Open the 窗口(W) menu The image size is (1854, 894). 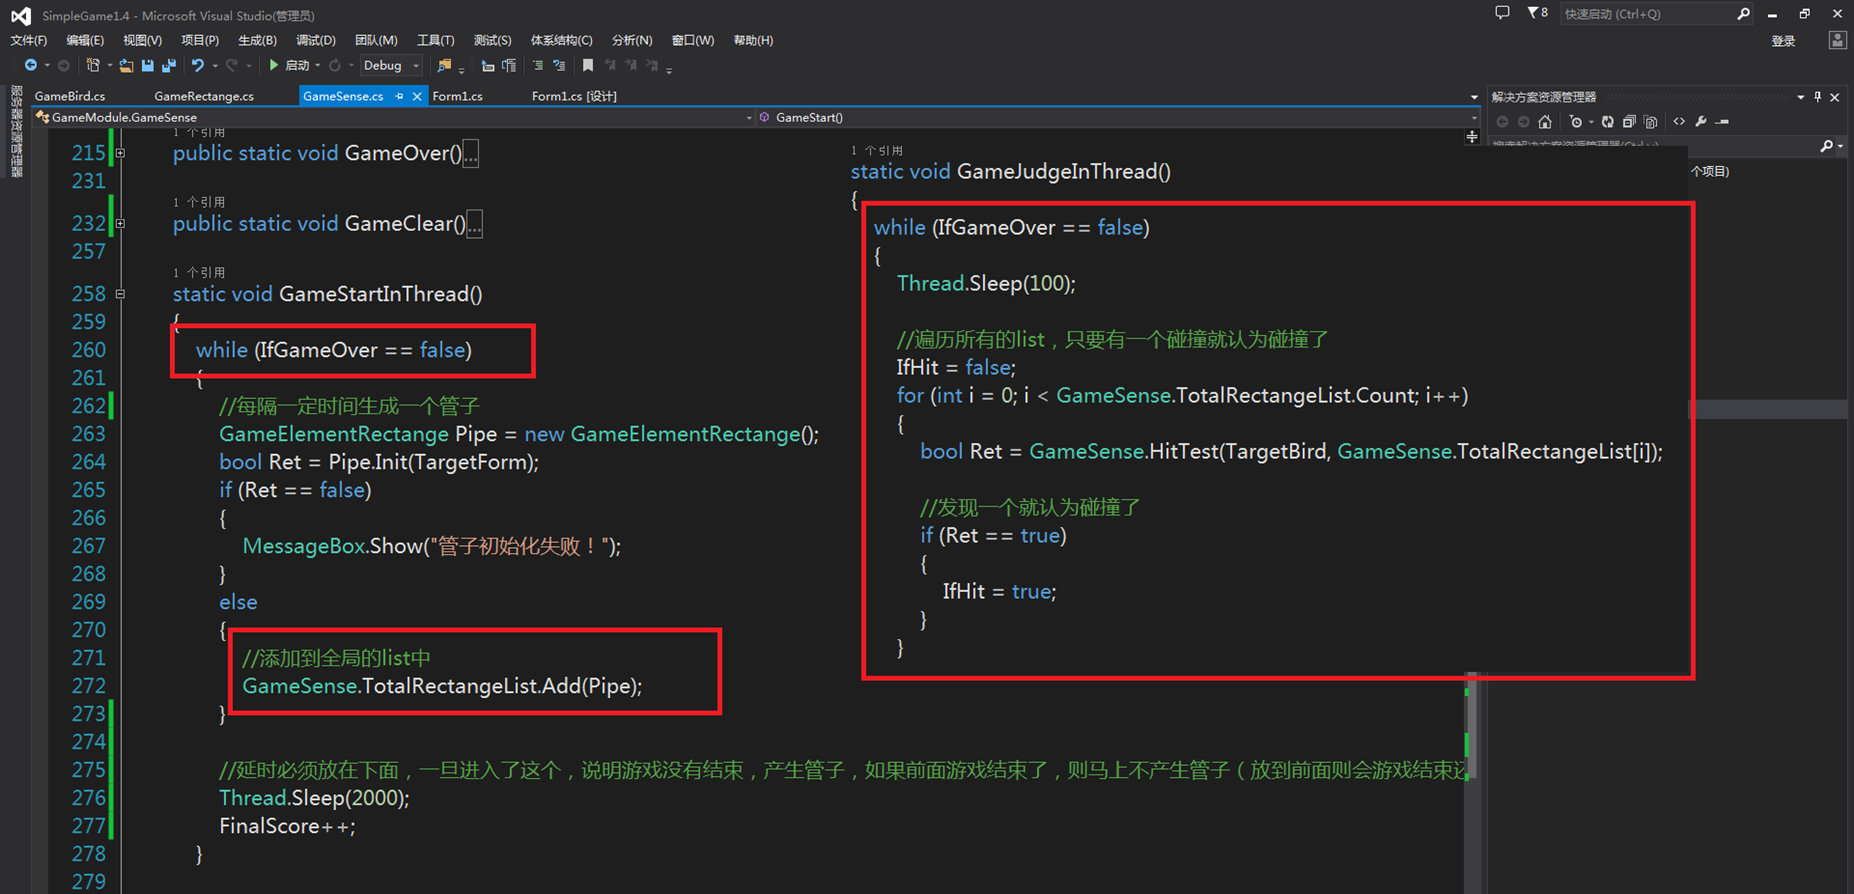tap(693, 40)
